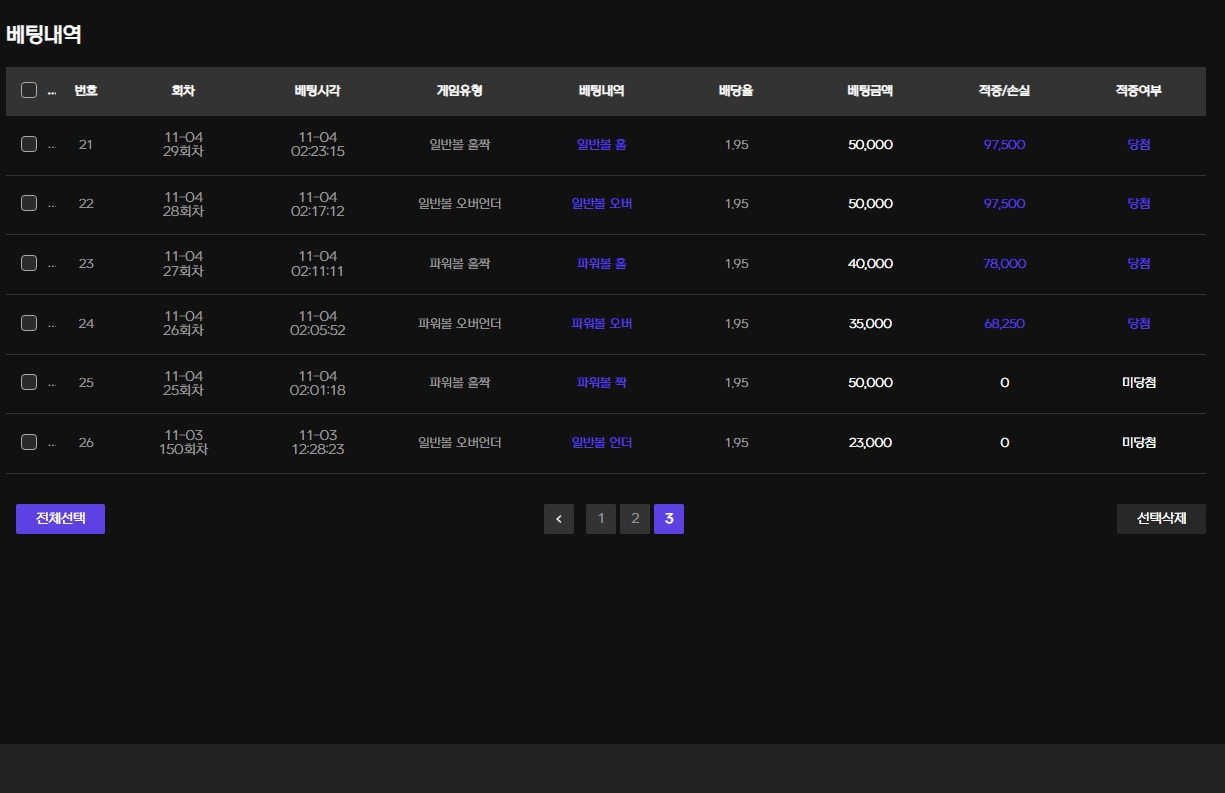Open the 파워볼 짝 bet entry
1225x793 pixels.
(602, 382)
